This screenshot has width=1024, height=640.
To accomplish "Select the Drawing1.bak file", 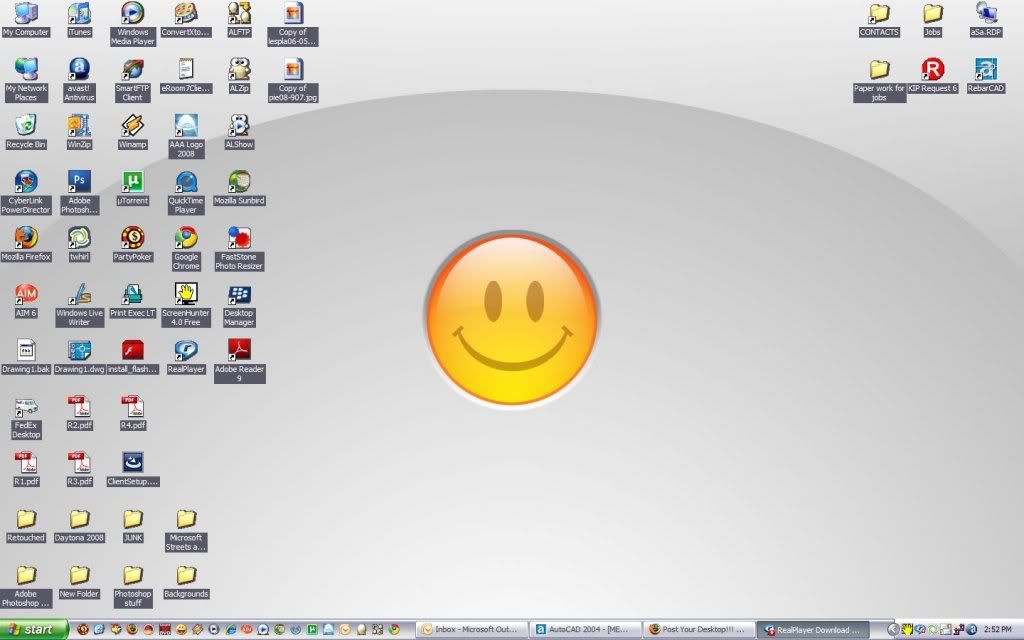I will (25, 357).
